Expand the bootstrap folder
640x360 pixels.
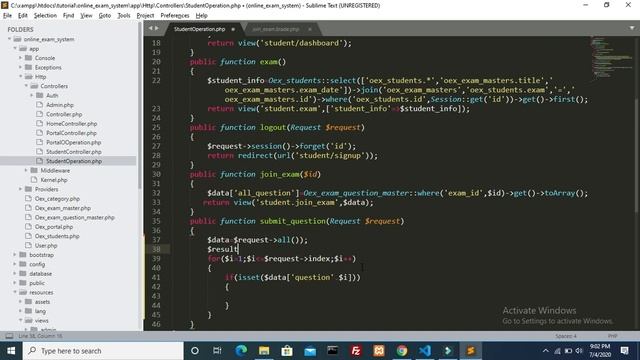pos(15,255)
